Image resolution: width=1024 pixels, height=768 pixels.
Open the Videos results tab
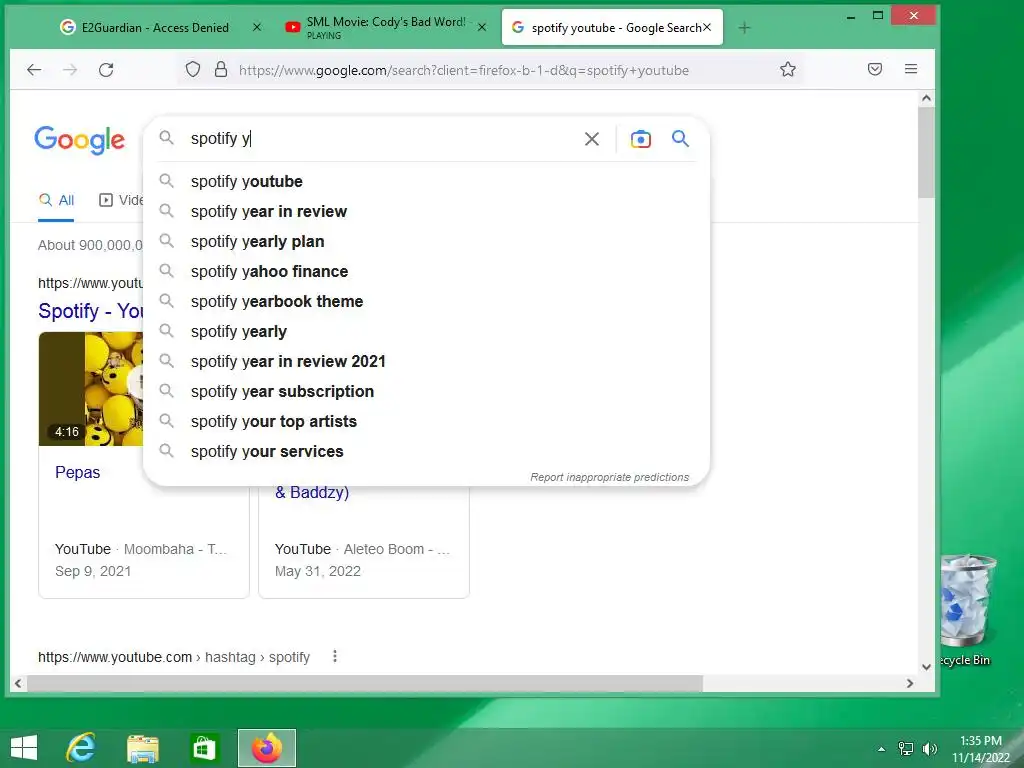[121, 200]
